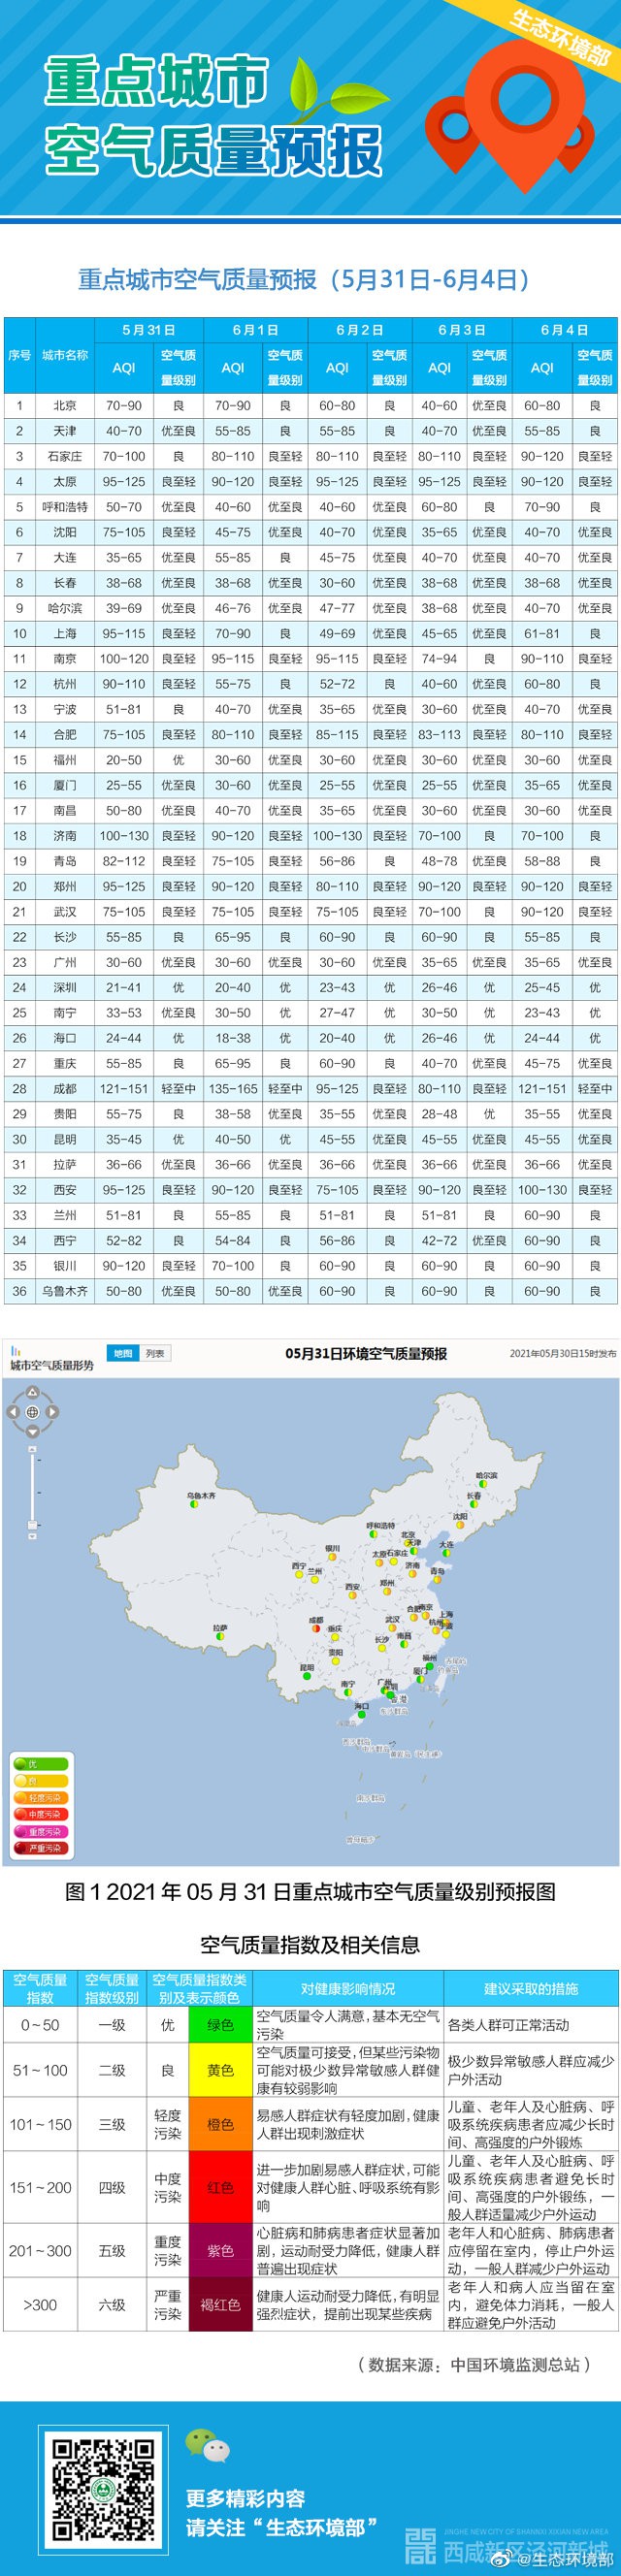Click the 拉萨 city marker

click(x=219, y=1637)
